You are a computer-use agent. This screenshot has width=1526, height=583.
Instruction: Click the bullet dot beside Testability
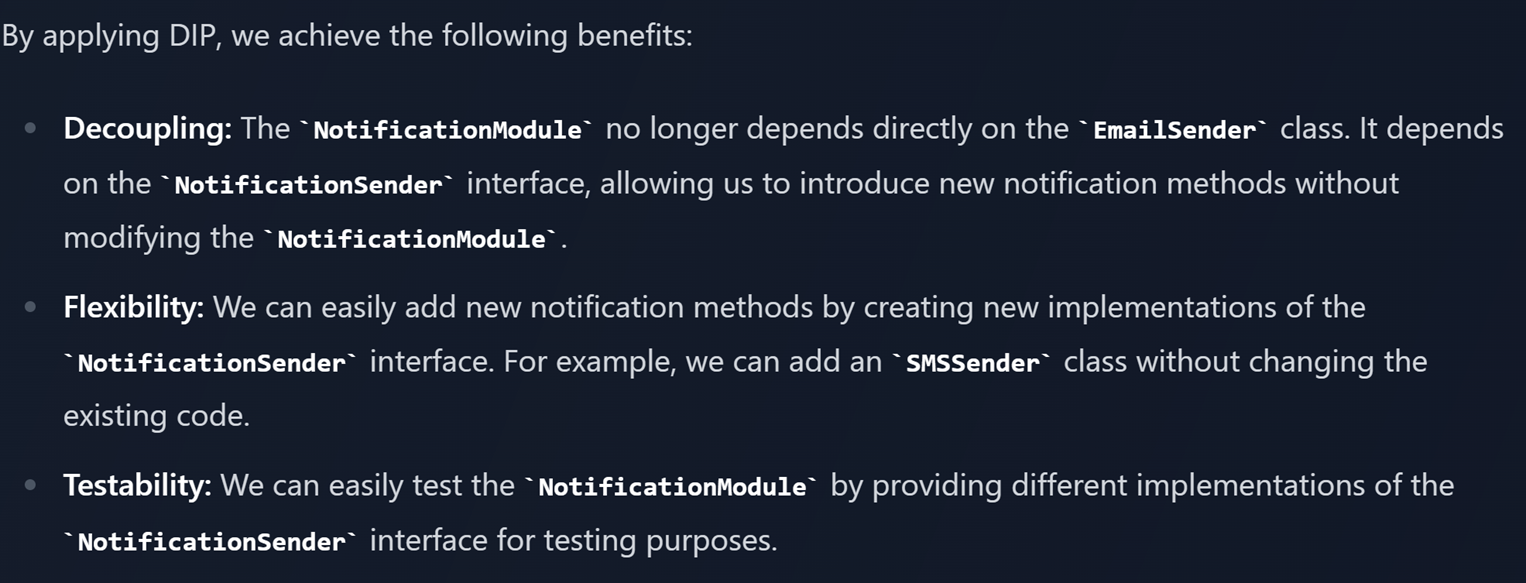31,486
